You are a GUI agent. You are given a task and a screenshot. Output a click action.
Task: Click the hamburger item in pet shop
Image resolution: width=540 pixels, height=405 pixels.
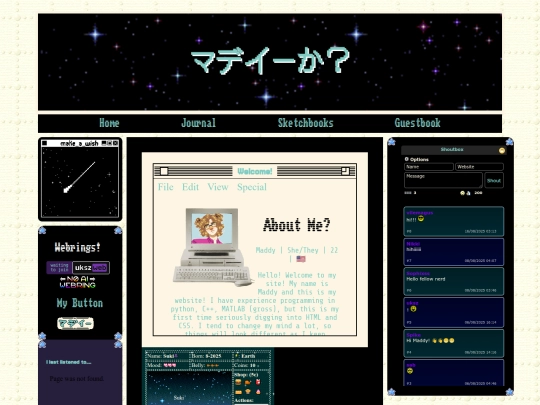coord(238,382)
